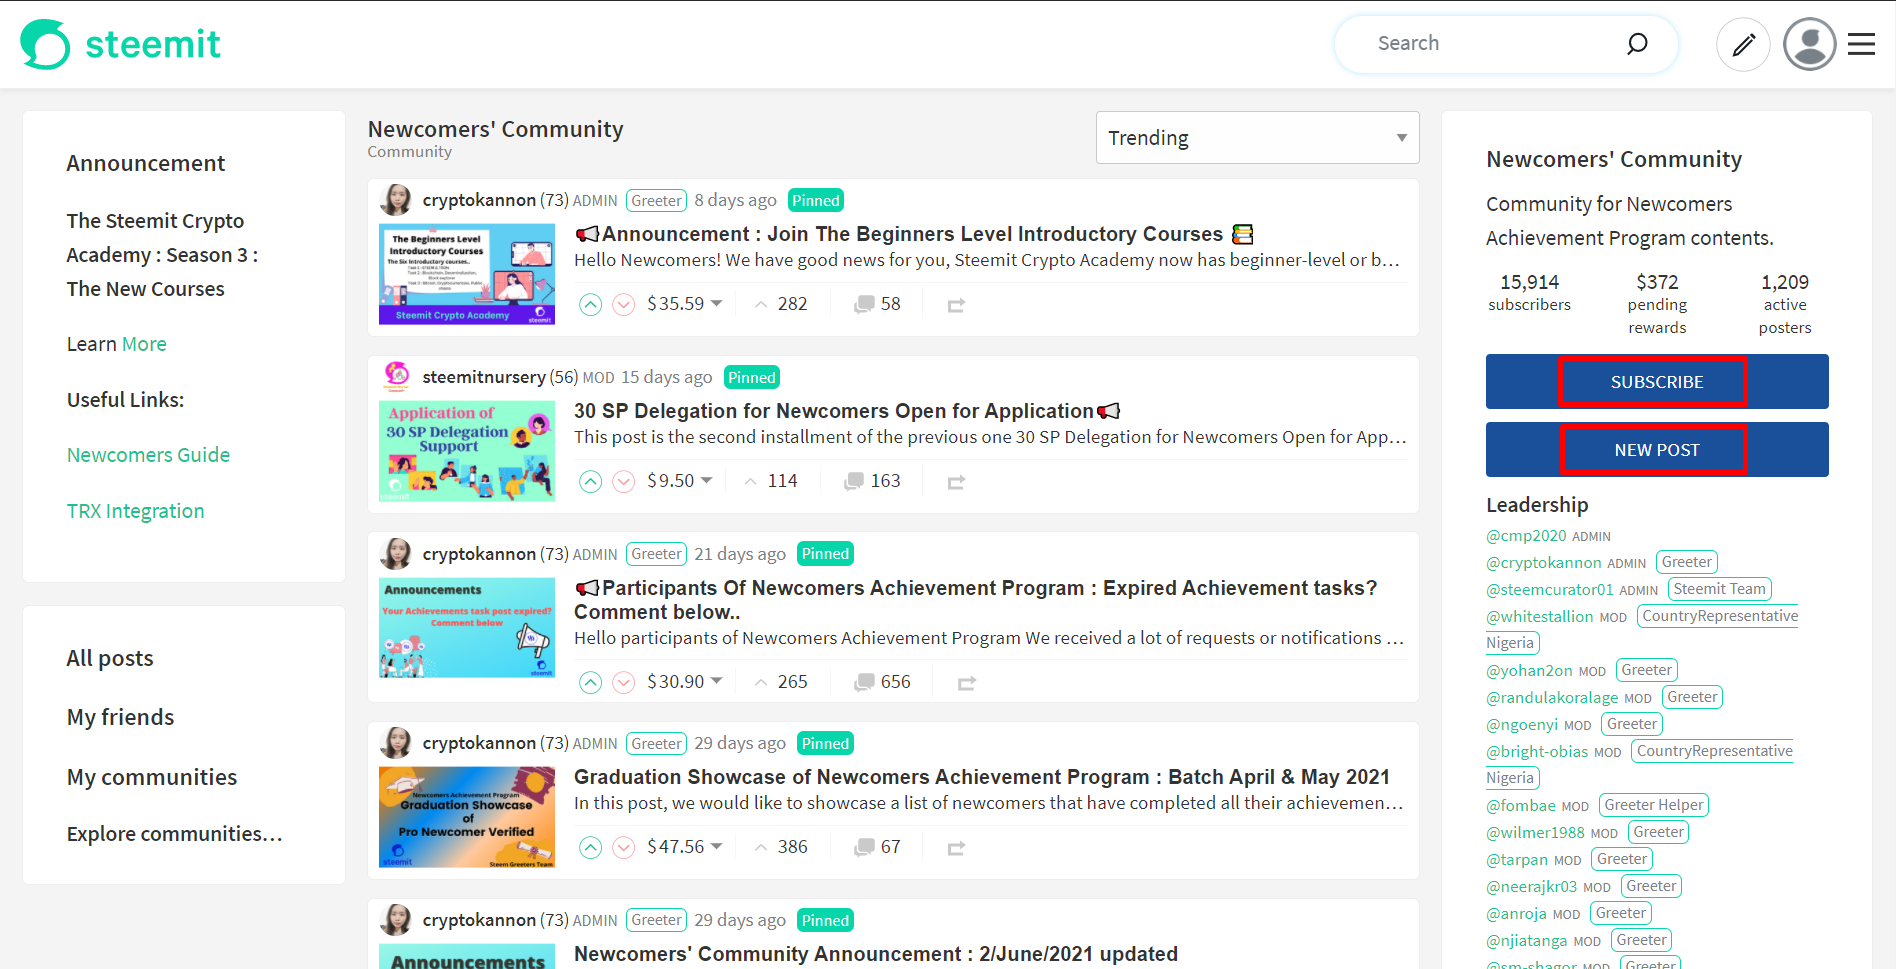Open @fombae profile link
1896x969 pixels.
pyautogui.click(x=1521, y=806)
